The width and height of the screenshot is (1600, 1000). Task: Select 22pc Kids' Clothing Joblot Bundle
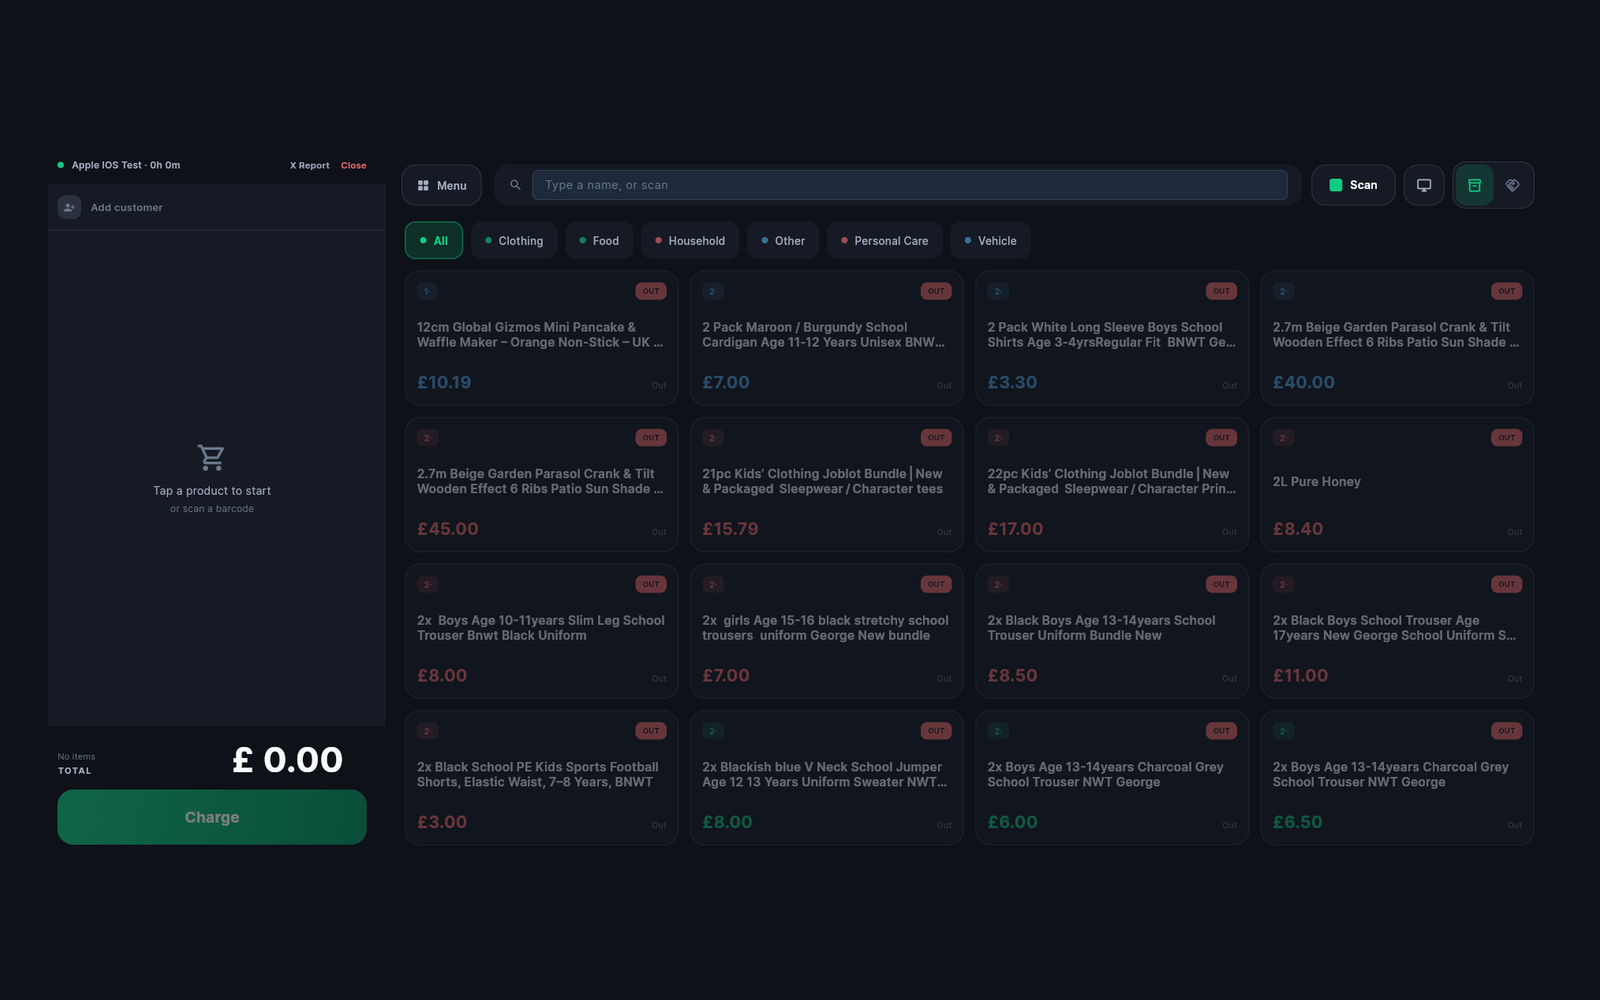coord(1112,484)
